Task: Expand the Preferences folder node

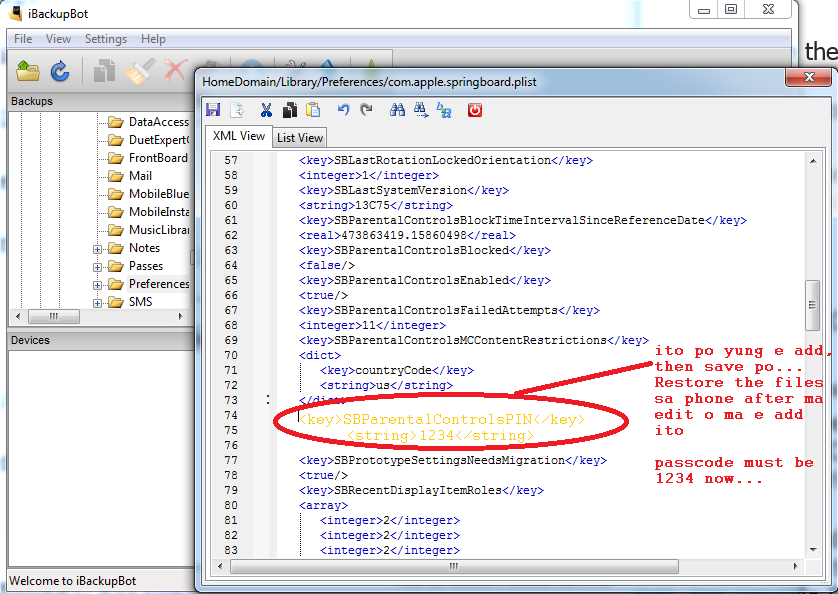Action: coord(97,285)
